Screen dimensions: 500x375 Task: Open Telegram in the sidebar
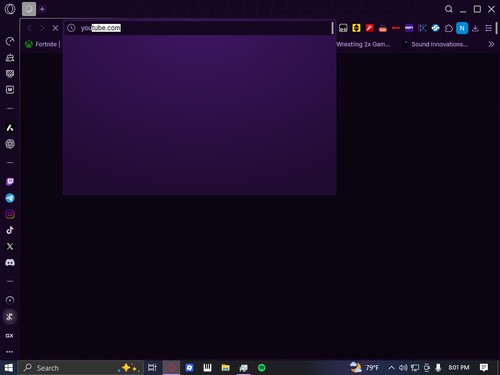point(10,198)
